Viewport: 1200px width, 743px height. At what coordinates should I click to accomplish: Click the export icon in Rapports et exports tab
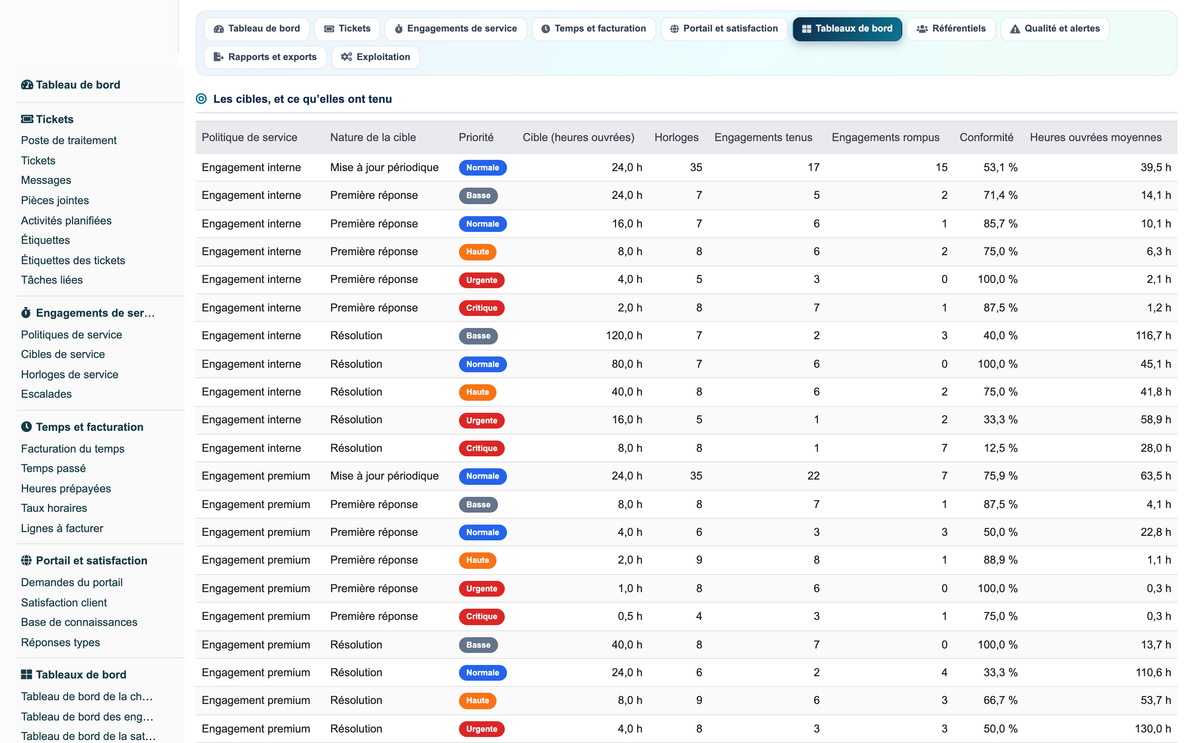coord(219,57)
